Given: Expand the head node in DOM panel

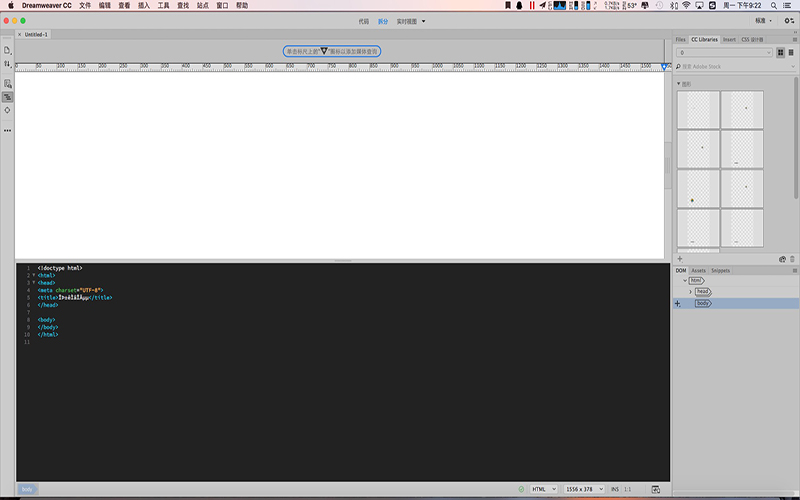Looking at the screenshot, I should tap(690, 292).
